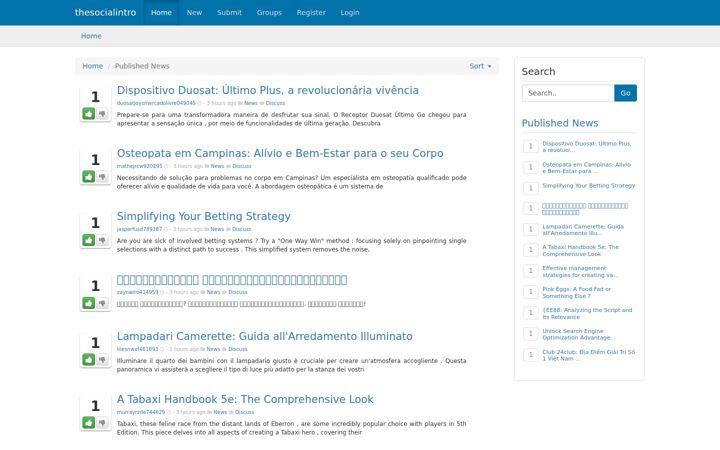720x450 pixels.
Task: Upvote A Tabaxi Handbook 5e post
Action: (x=89, y=422)
